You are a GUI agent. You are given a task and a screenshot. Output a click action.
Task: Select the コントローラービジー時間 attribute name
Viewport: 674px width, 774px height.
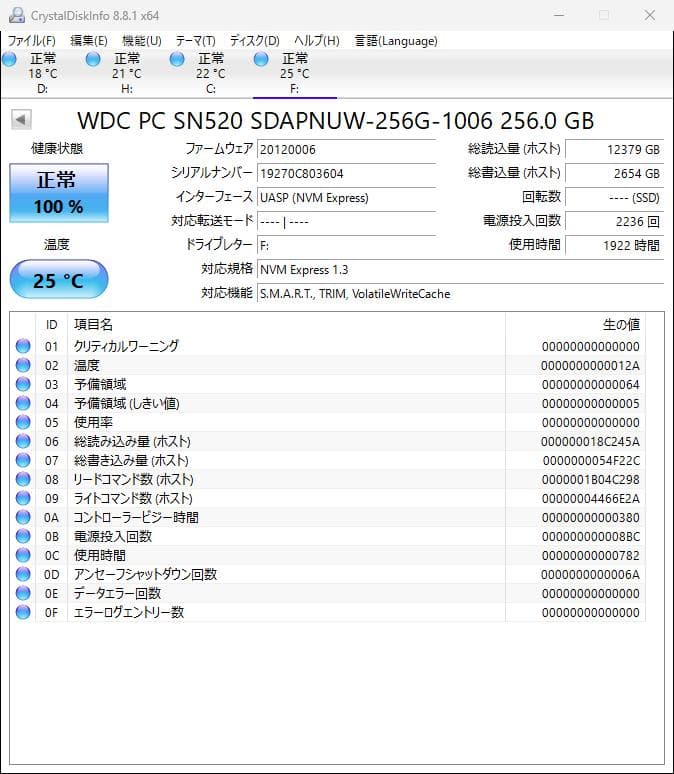click(136, 517)
